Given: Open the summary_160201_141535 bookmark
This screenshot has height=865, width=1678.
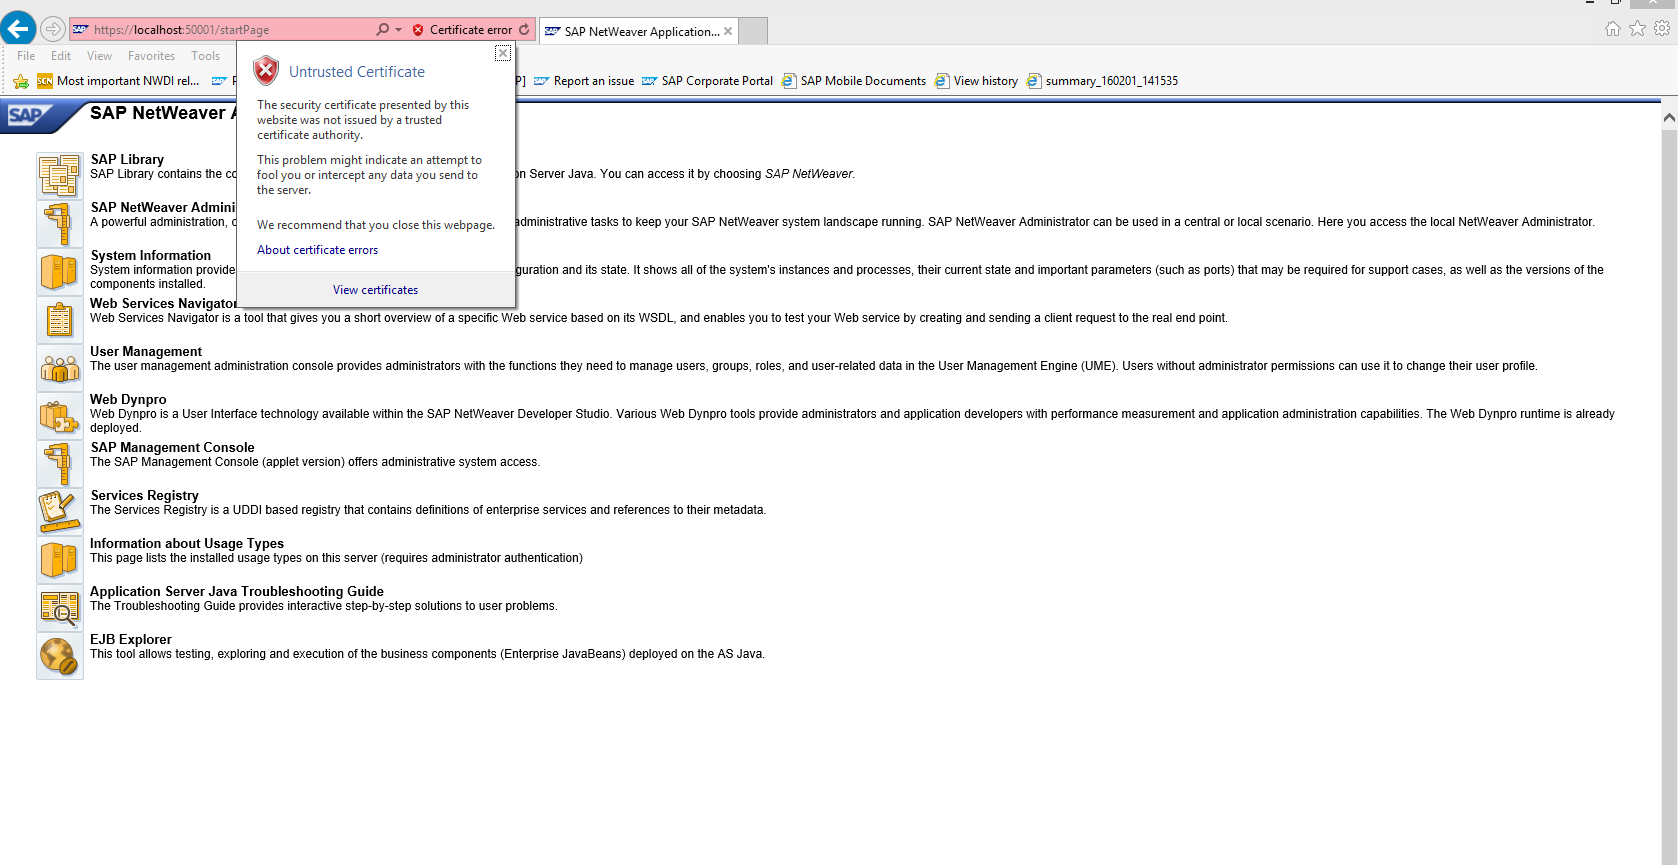Looking at the screenshot, I should click(1102, 81).
